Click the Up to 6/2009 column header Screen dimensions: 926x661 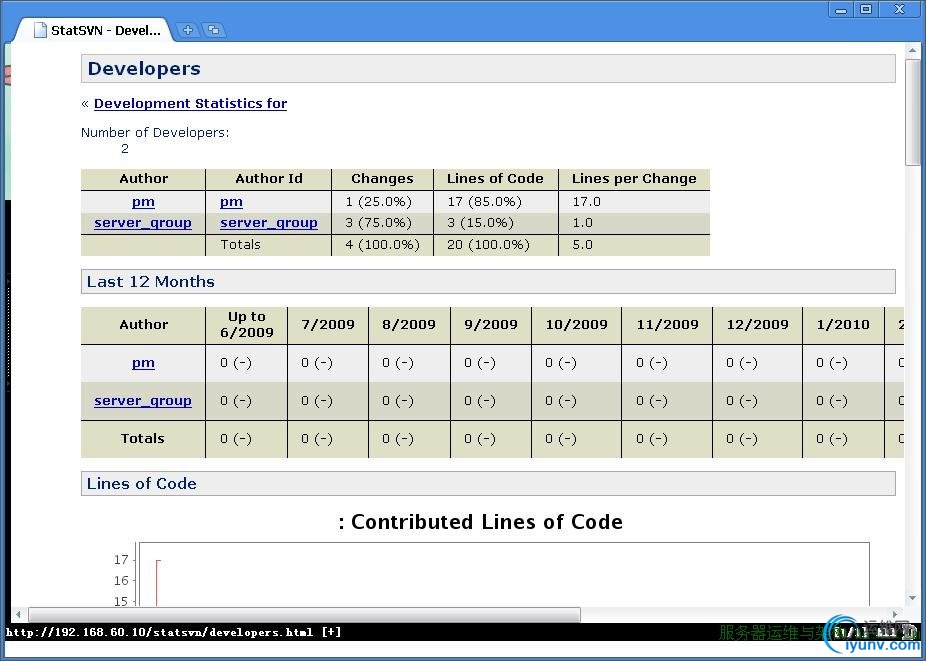(x=247, y=324)
